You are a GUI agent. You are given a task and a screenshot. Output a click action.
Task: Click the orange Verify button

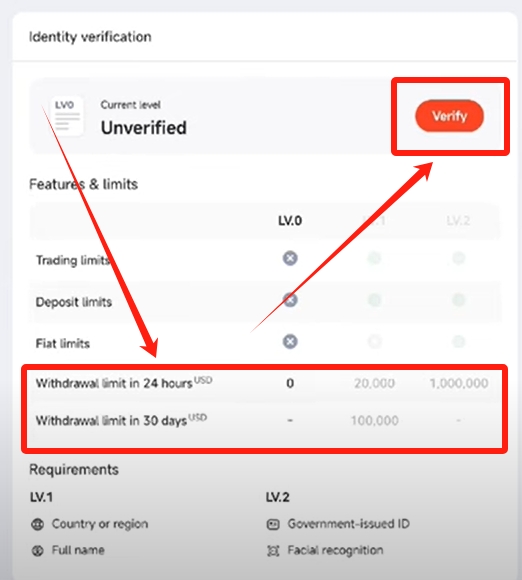(x=449, y=116)
